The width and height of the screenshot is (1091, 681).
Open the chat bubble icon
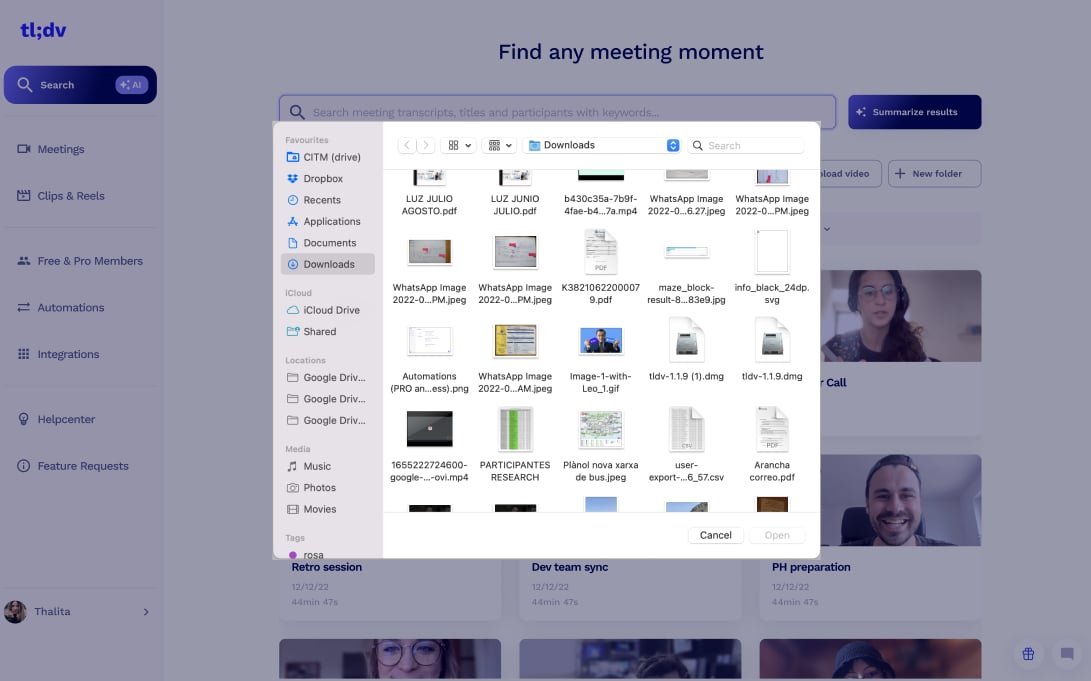click(x=1067, y=654)
